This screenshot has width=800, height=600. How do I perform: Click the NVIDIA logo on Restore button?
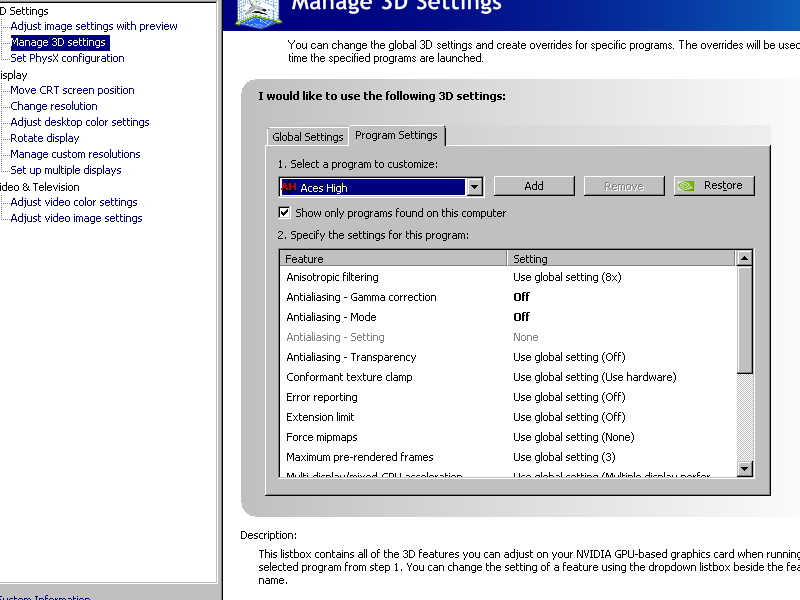coord(686,186)
